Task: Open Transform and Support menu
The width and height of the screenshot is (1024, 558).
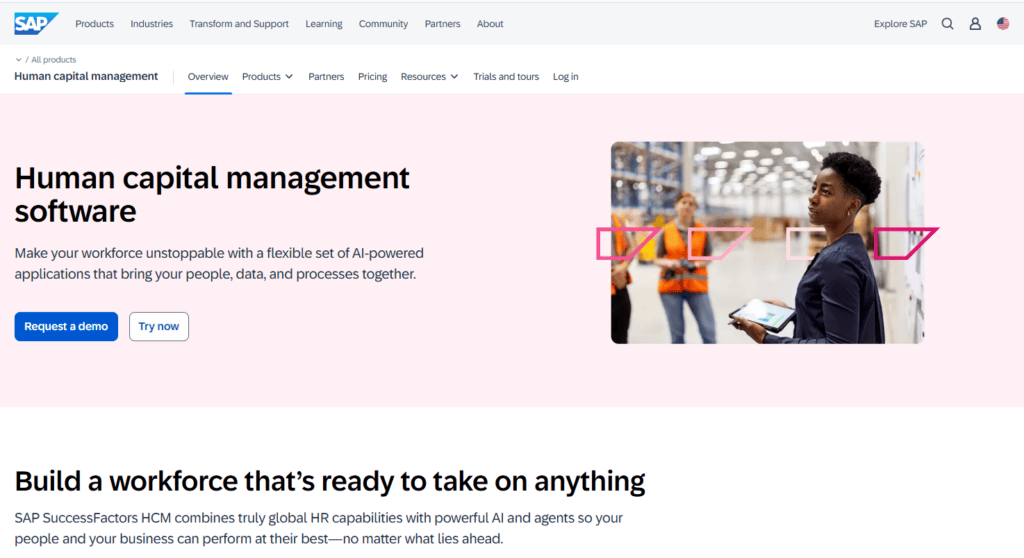Action: coord(239,24)
